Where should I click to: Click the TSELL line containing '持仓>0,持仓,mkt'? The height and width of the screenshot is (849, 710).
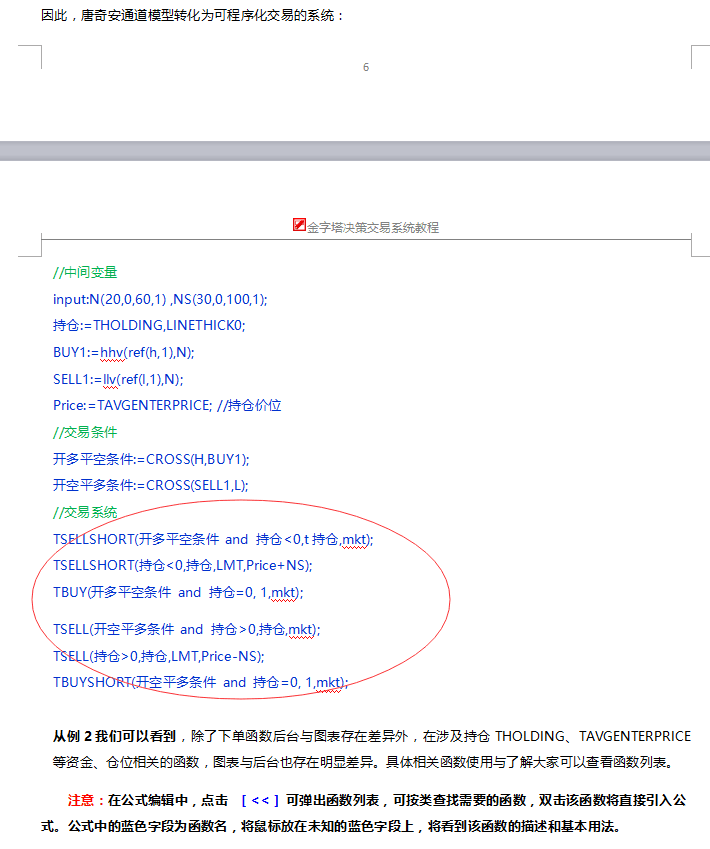point(187,629)
